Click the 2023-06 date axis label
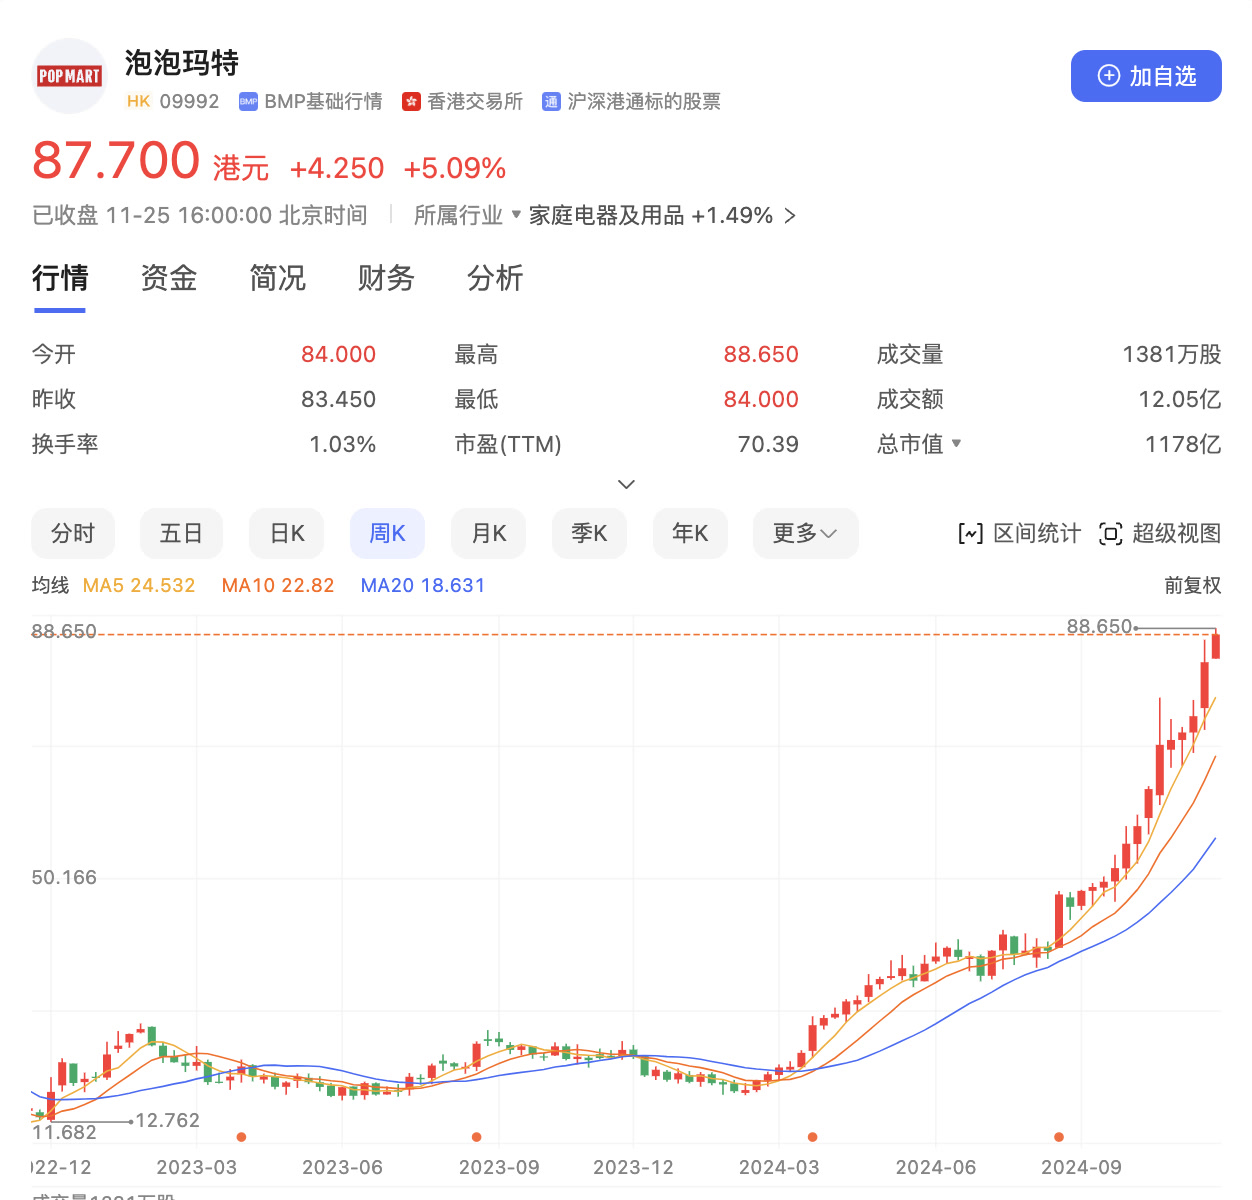1252x1200 pixels. (x=342, y=1168)
